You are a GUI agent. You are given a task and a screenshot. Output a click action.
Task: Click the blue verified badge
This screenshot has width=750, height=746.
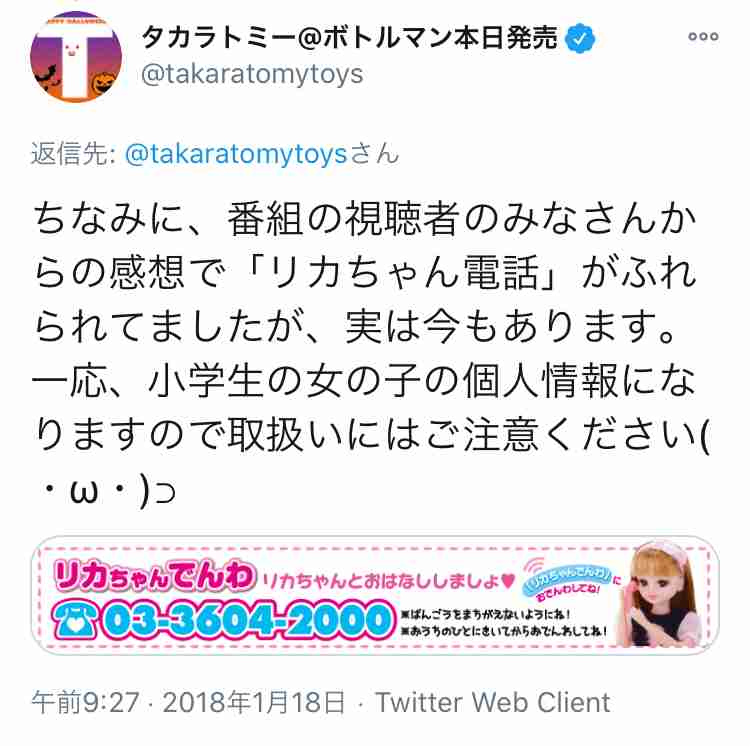click(580, 37)
